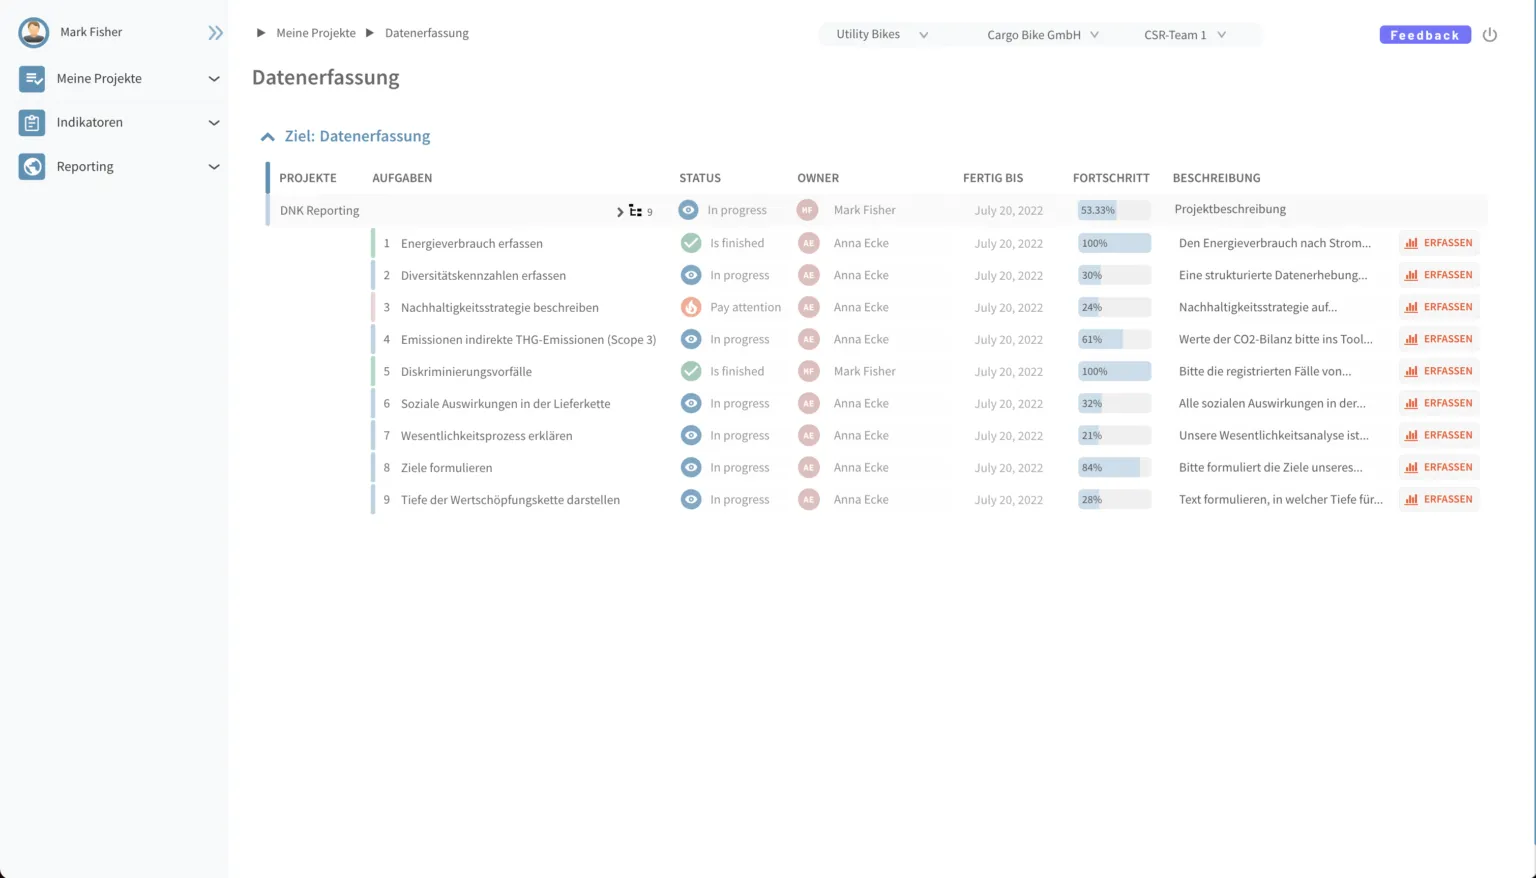Viewport: 1536px width, 878px height.
Task: Click the Indikatoren clipboard icon
Action: [x=32, y=122]
